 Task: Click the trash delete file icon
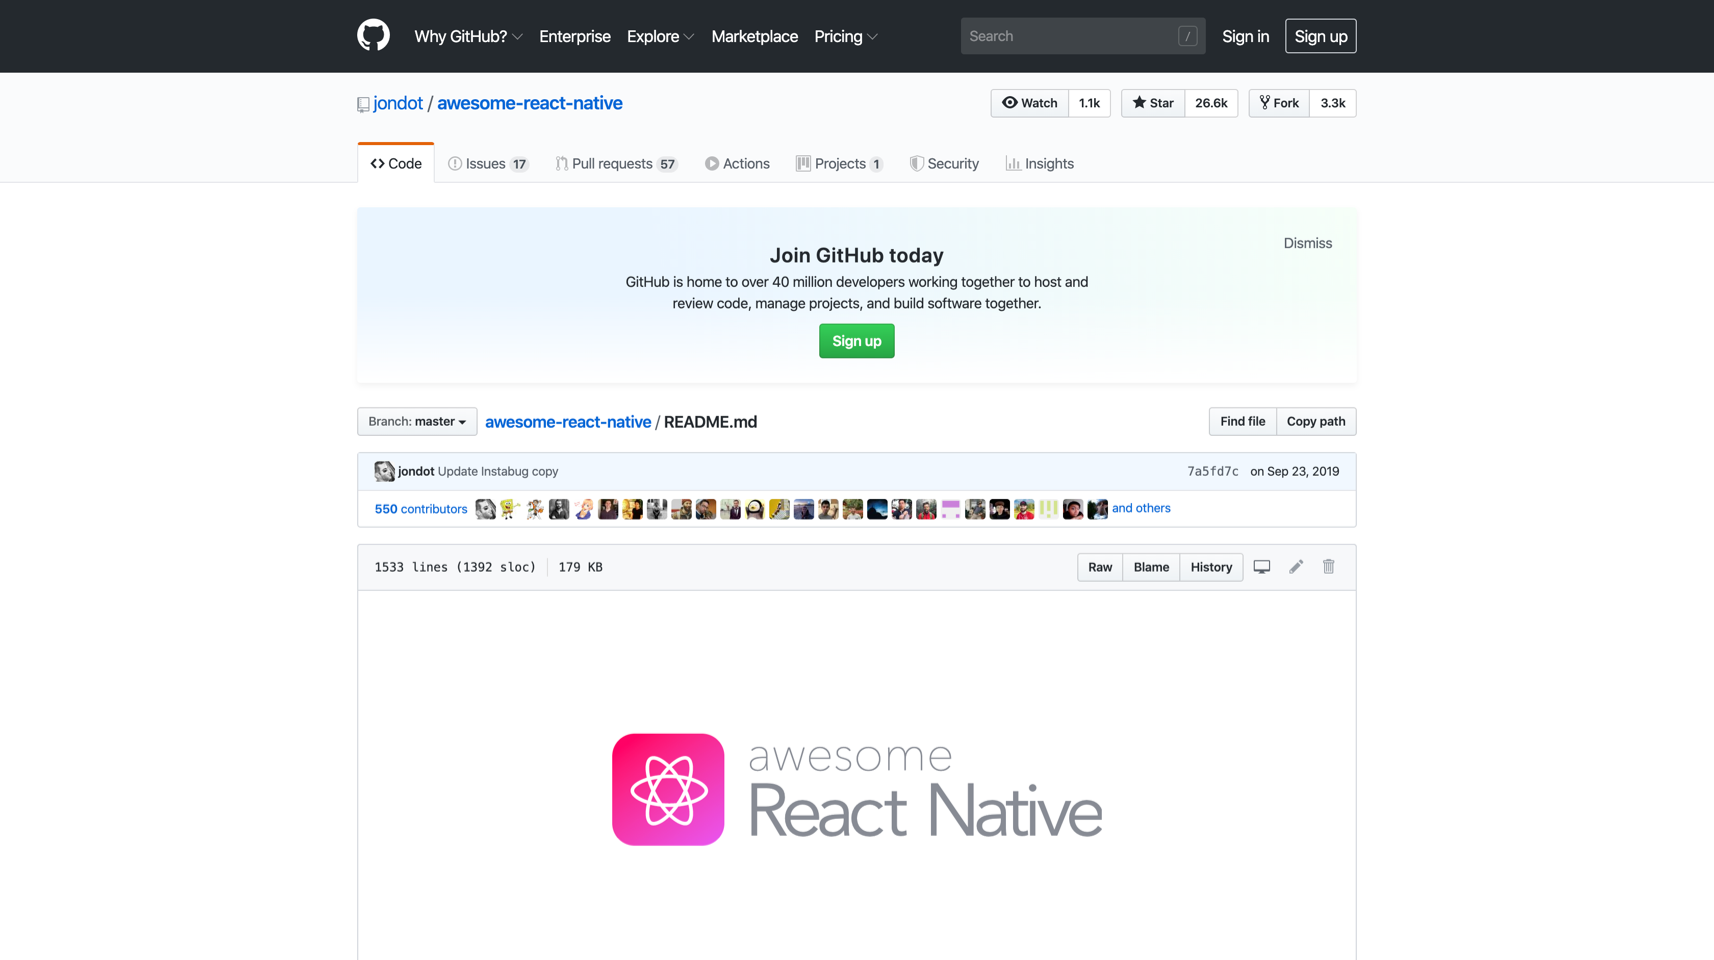tap(1329, 567)
